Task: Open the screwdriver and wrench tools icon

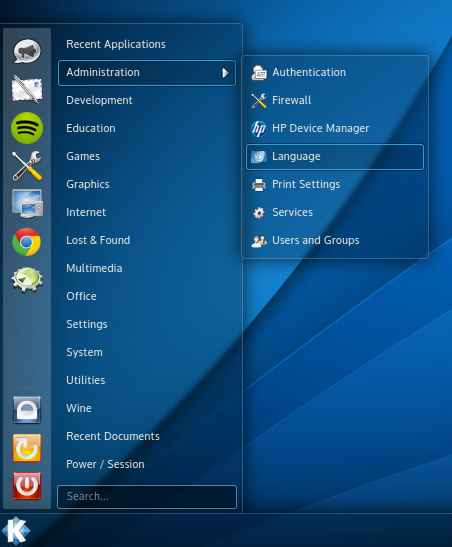Action: pos(27,166)
